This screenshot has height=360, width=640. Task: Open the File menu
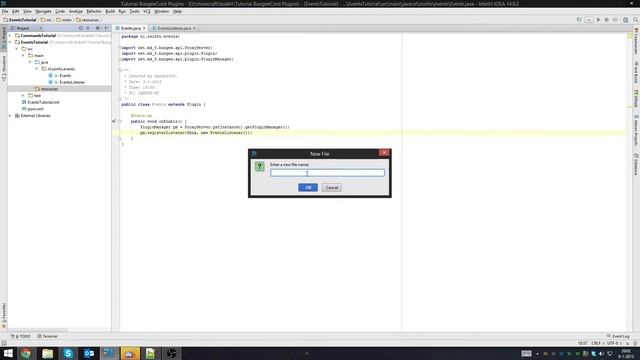(5, 11)
